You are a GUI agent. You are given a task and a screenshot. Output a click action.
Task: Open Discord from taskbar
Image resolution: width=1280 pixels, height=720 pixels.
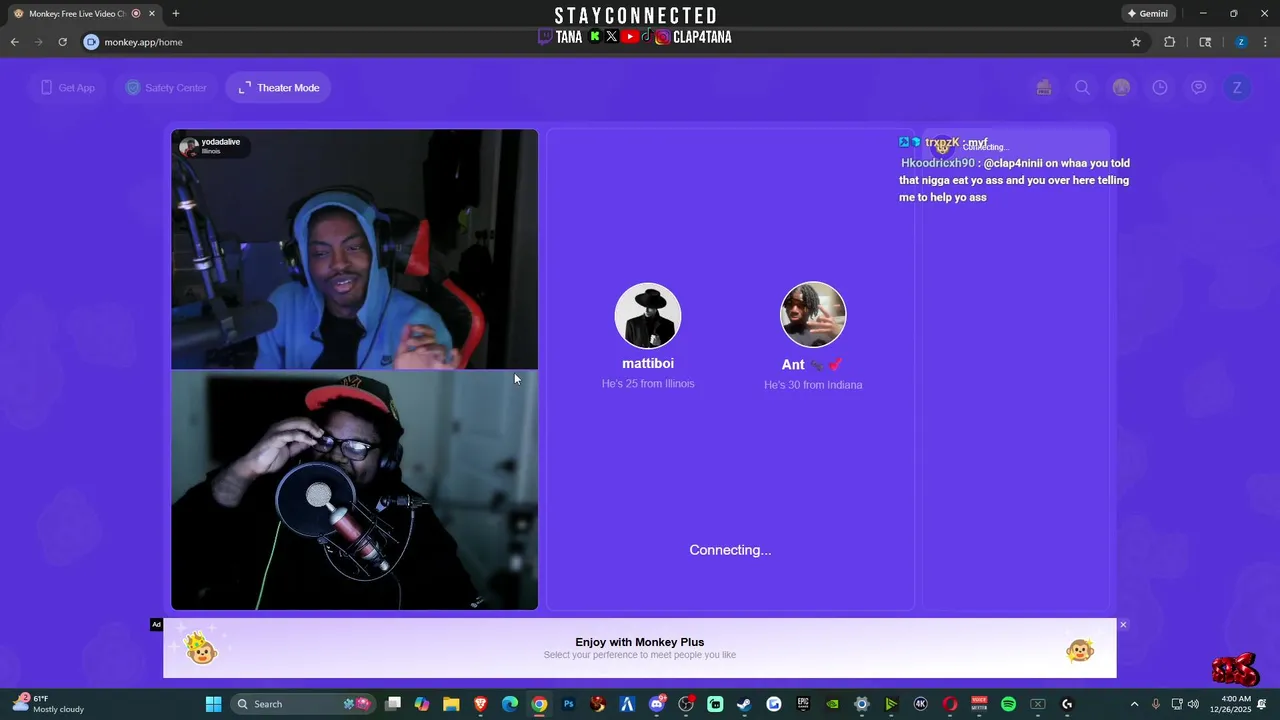coord(657,704)
